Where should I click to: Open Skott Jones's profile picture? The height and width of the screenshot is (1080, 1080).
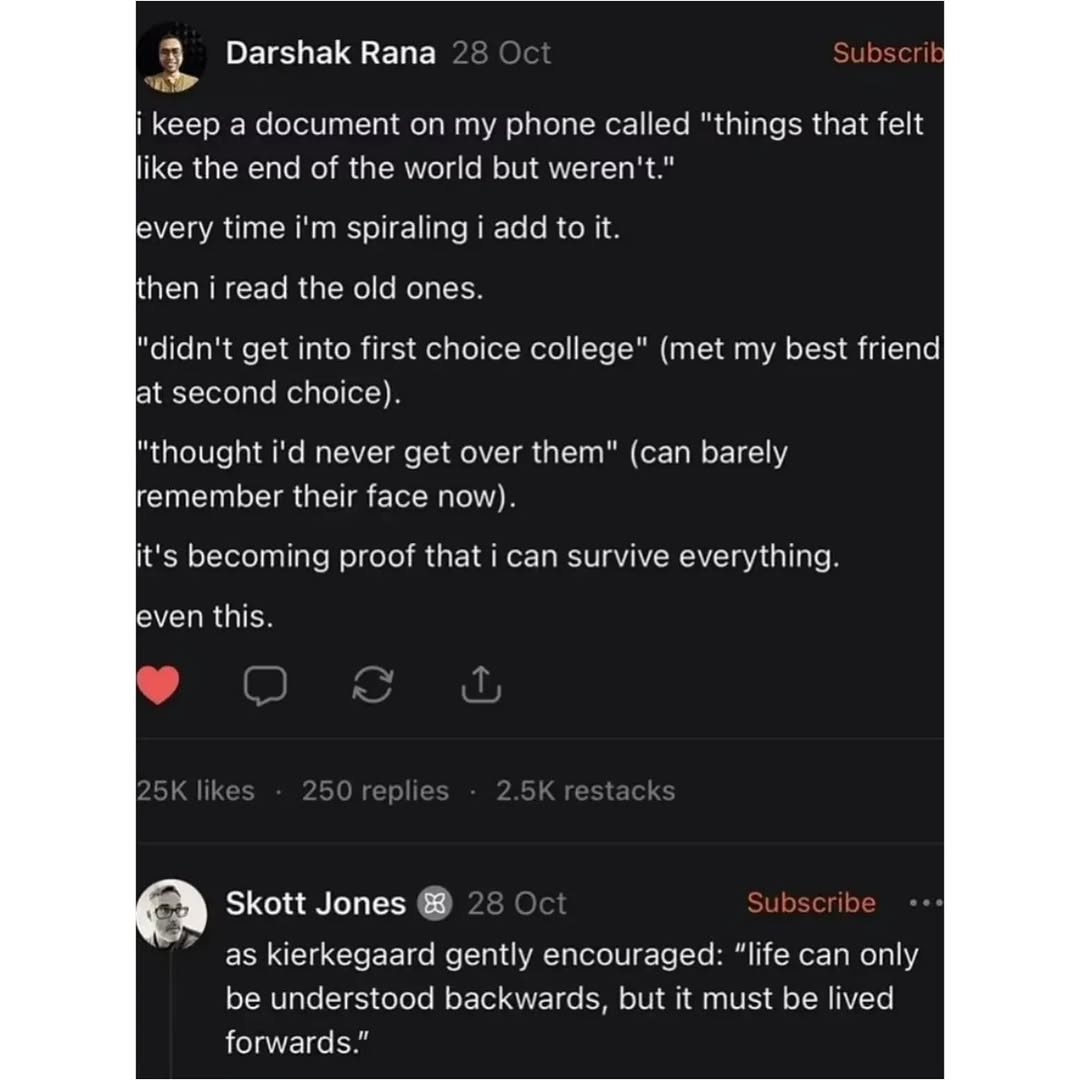(x=171, y=913)
